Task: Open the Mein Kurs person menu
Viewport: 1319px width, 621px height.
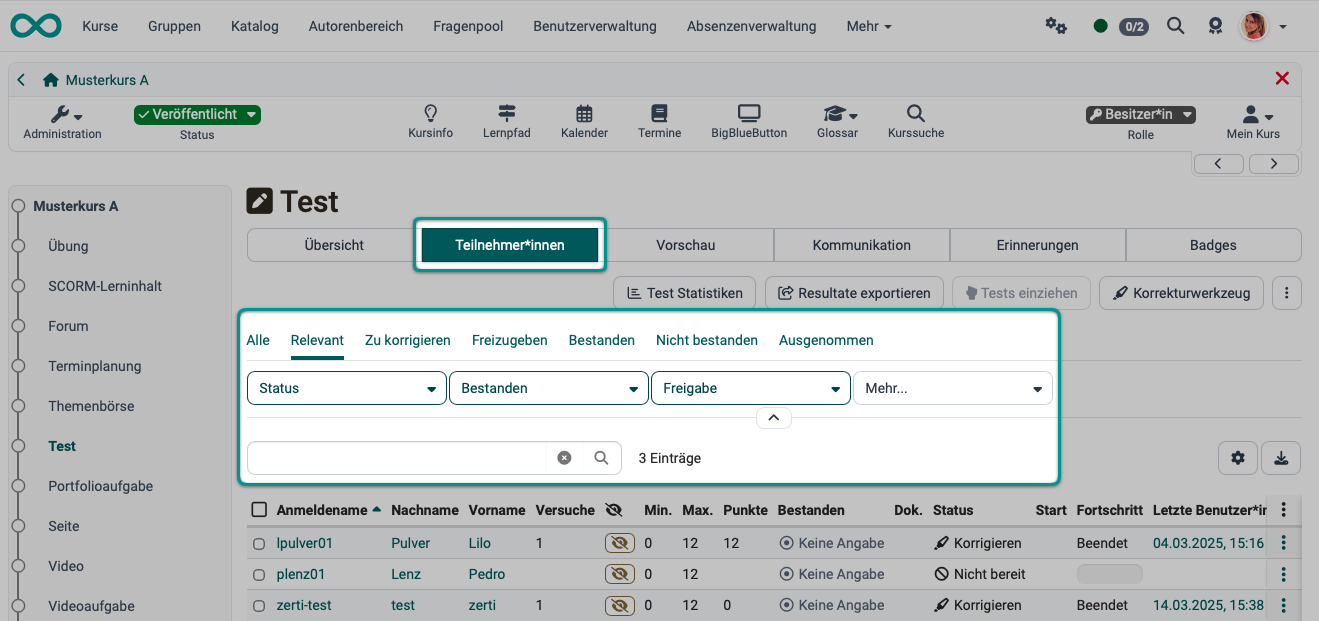Action: (1254, 122)
